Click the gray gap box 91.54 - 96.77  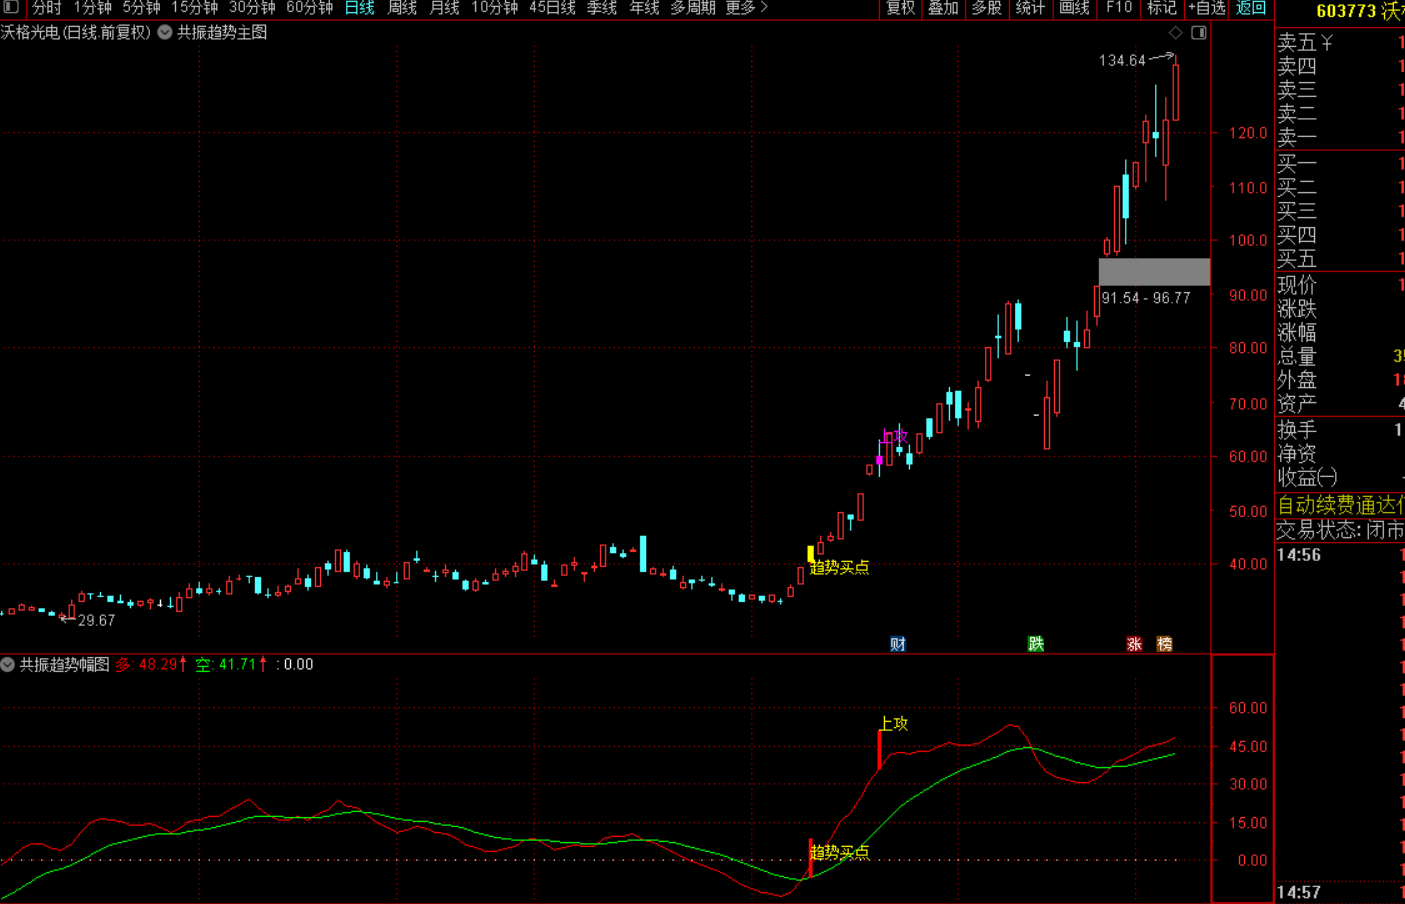pos(1154,272)
